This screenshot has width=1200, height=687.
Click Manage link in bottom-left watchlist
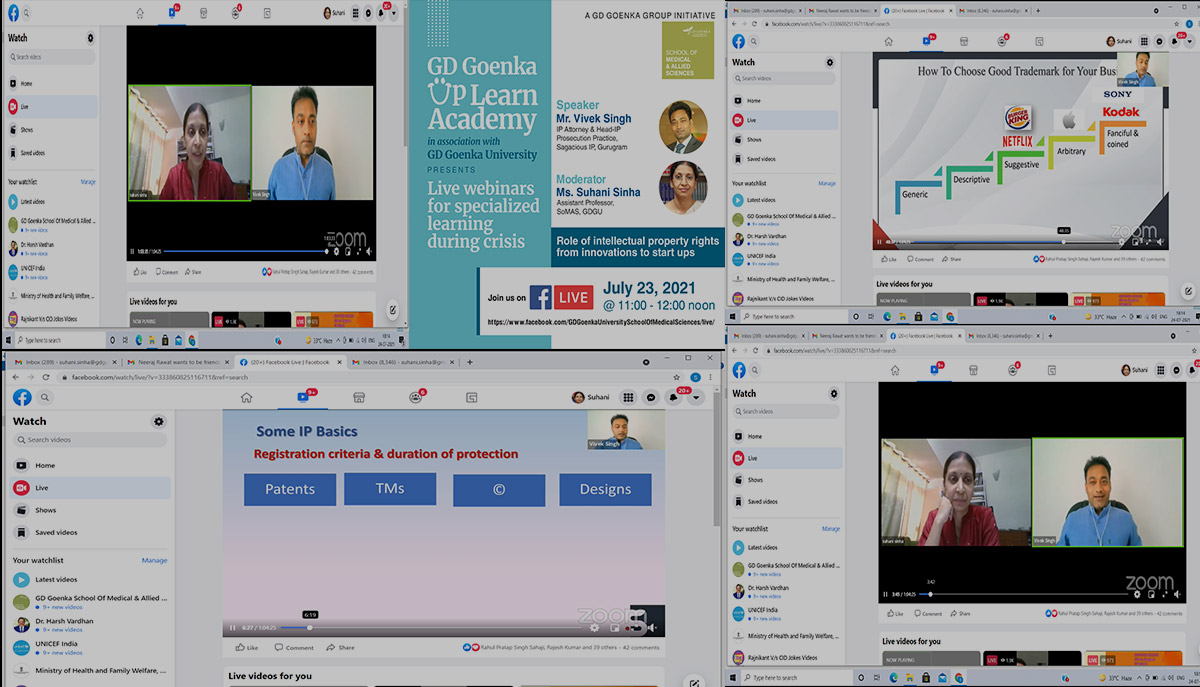click(x=154, y=560)
